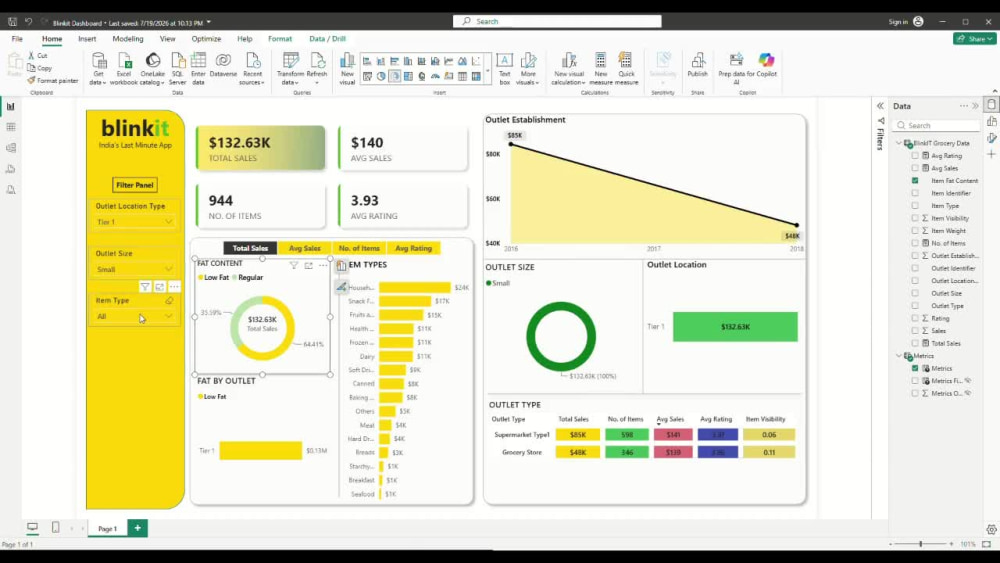Click Focus mode icon on Fat Content visual
Screen dimensions: 1000x563
(309, 265)
